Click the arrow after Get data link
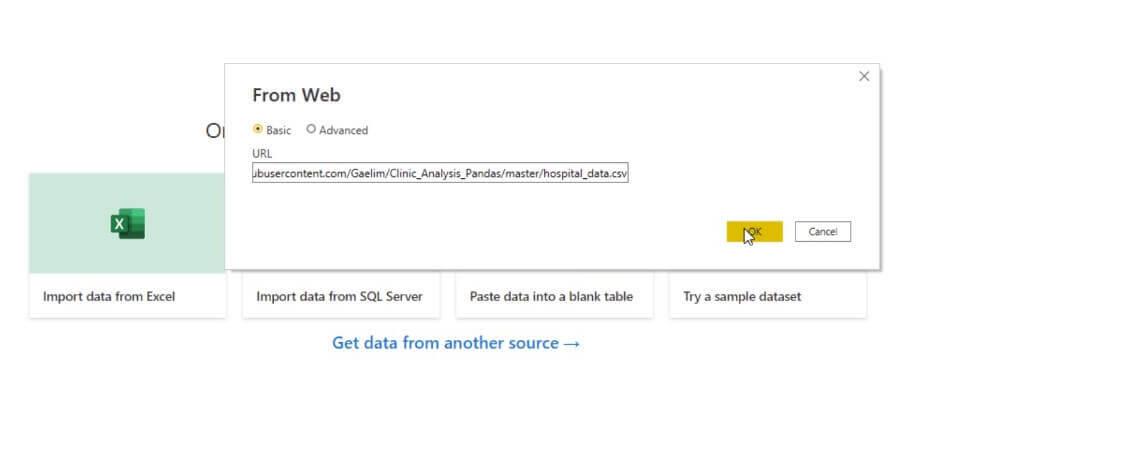The image size is (1126, 456). point(572,343)
